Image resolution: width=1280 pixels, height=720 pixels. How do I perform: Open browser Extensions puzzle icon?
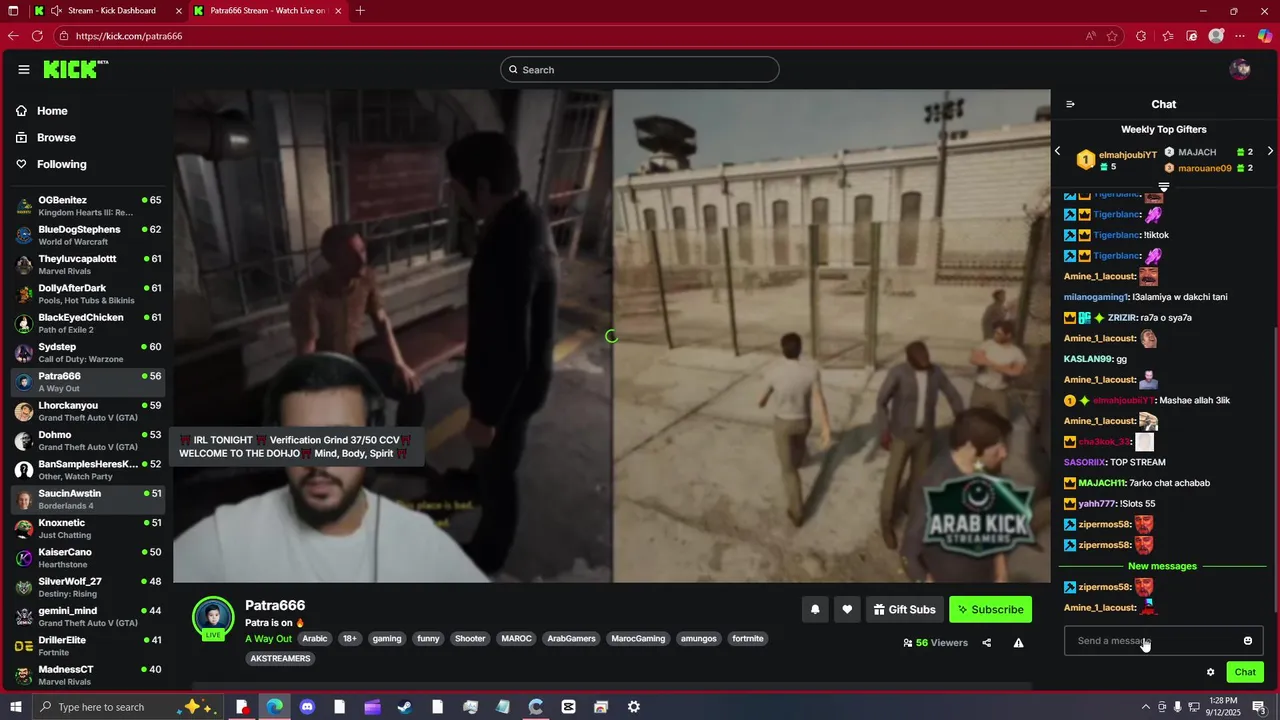pyautogui.click(x=1141, y=36)
